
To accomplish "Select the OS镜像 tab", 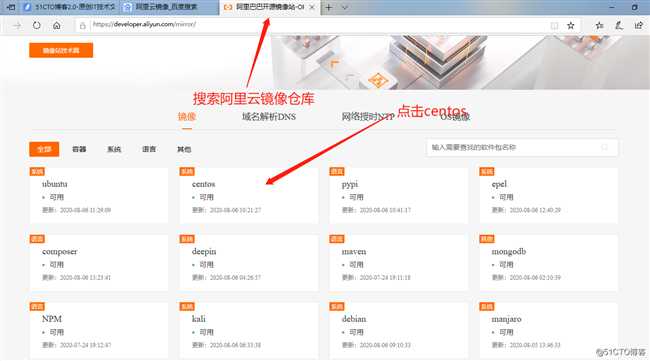I will (455, 117).
